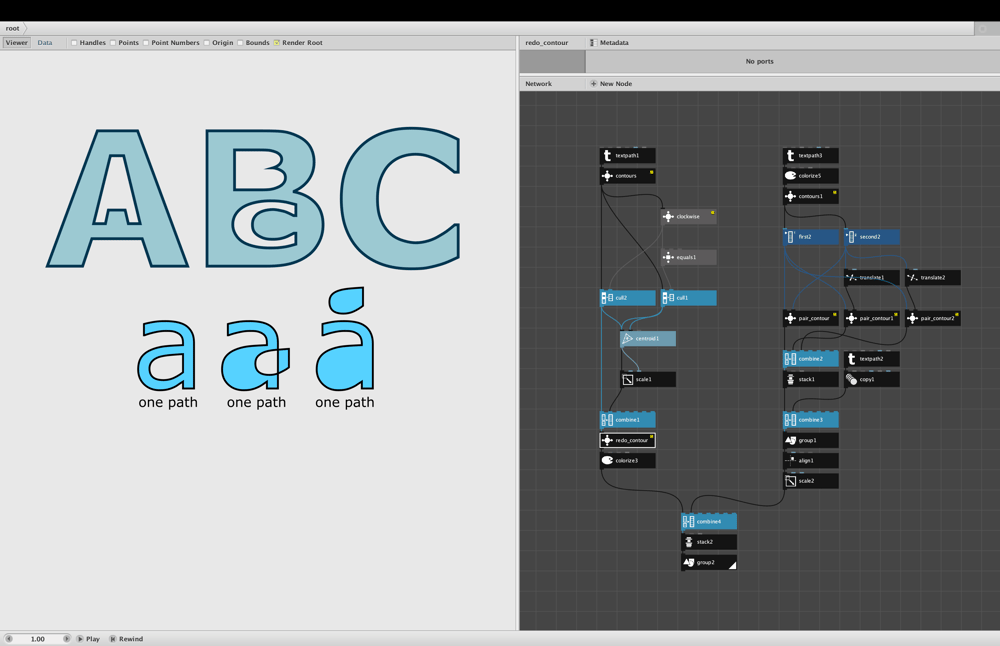The height and width of the screenshot is (646, 1000).
Task: Select the cull1 node
Action: pyautogui.click(x=689, y=298)
